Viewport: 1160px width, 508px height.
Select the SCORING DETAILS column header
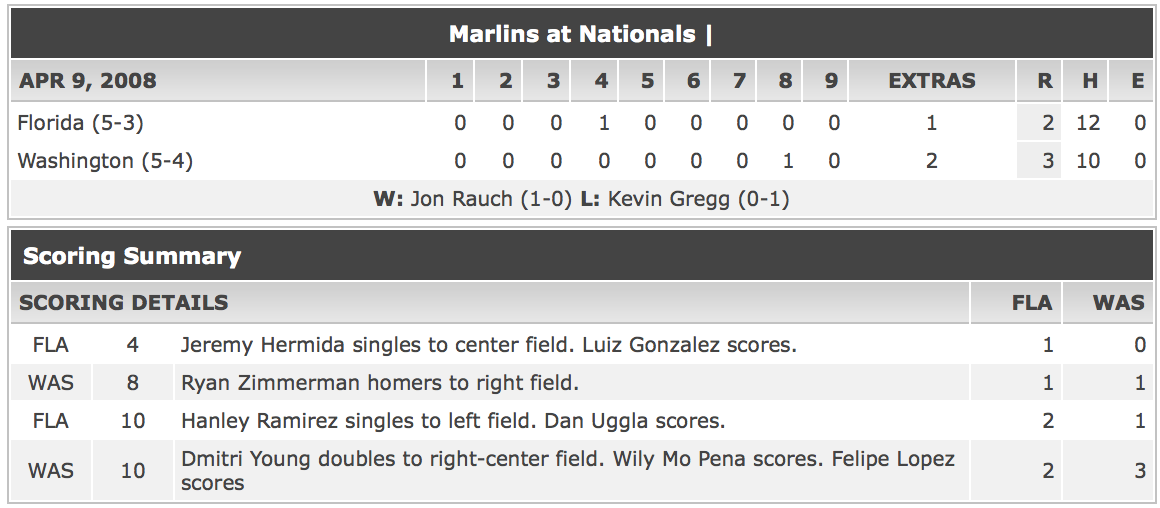tap(124, 302)
